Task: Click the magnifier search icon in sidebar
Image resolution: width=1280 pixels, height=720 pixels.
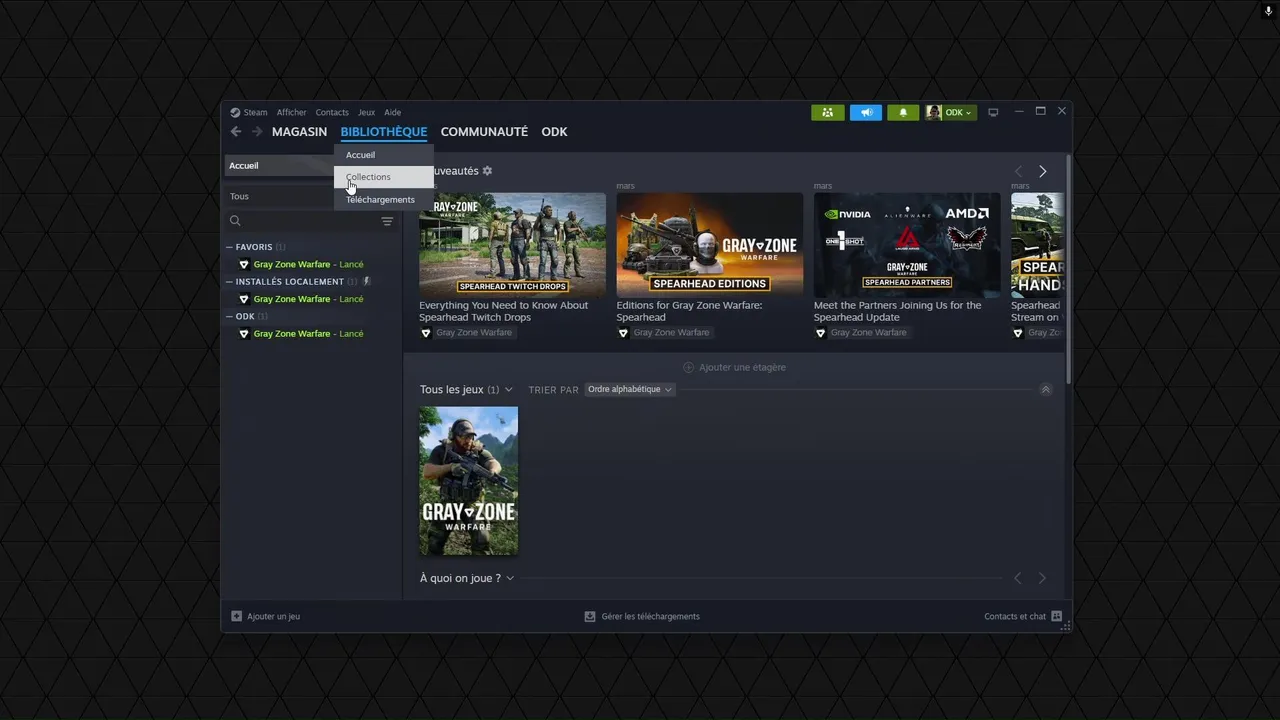Action: (235, 221)
